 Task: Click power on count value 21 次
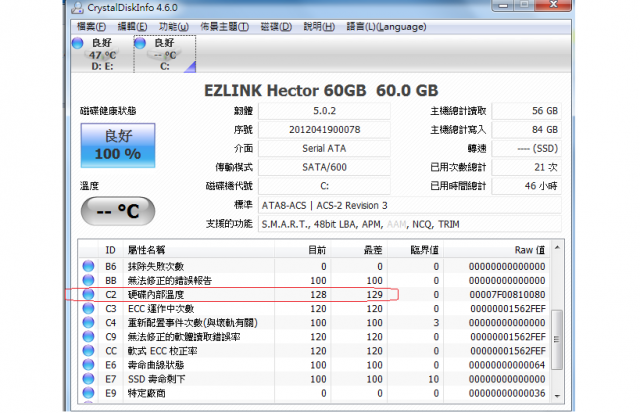click(527, 167)
